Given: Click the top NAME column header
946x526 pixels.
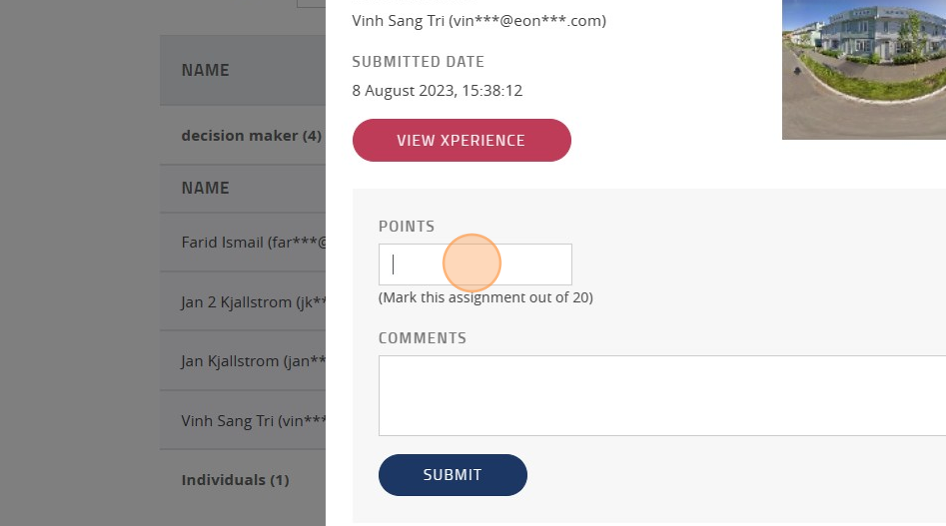Looking at the screenshot, I should coord(205,70).
